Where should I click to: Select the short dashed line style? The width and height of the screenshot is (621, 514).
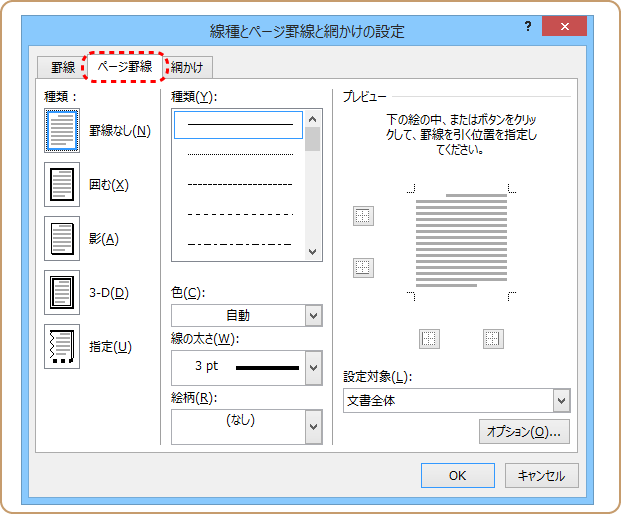click(x=240, y=185)
